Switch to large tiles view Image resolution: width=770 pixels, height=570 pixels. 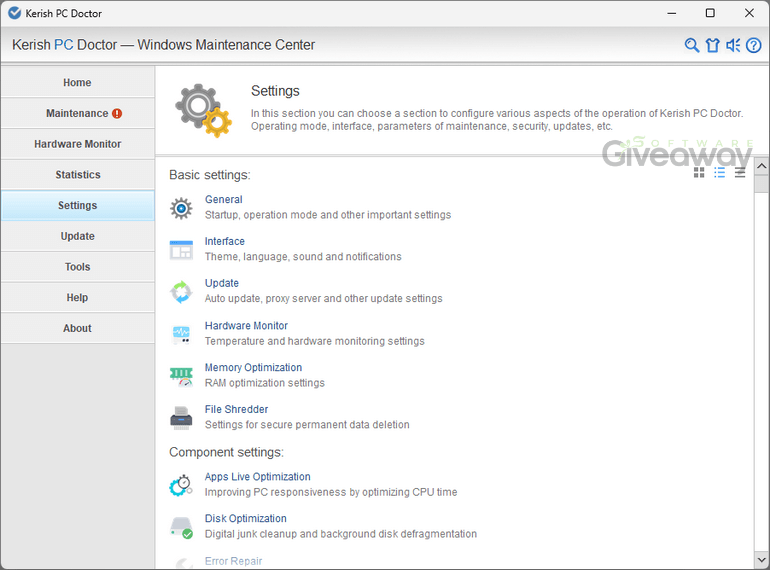point(699,172)
